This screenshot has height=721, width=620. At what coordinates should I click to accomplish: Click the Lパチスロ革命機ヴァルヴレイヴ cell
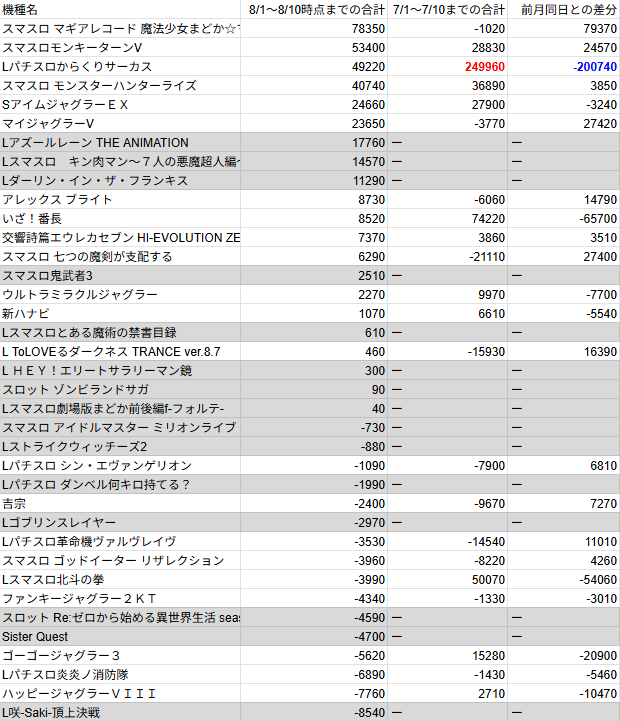coord(120,542)
